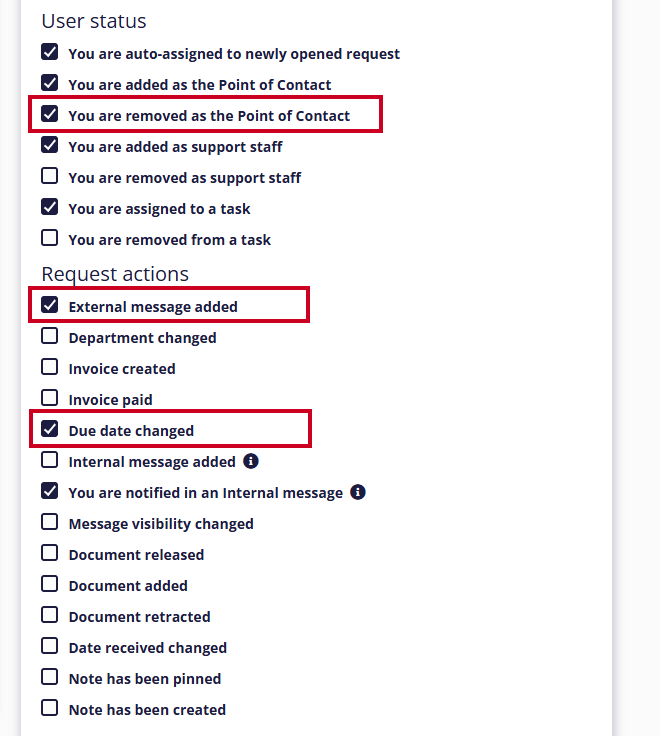Check Note has been pinned
660x736 pixels.
coord(49,677)
